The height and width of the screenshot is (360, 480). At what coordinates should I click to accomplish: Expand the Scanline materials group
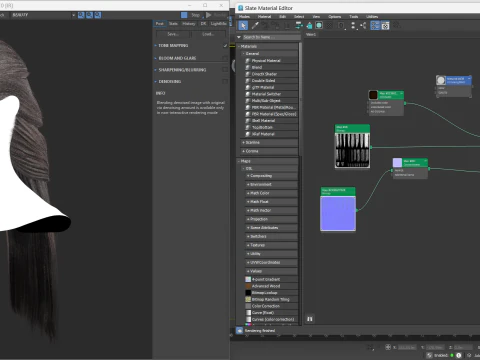pos(244,142)
